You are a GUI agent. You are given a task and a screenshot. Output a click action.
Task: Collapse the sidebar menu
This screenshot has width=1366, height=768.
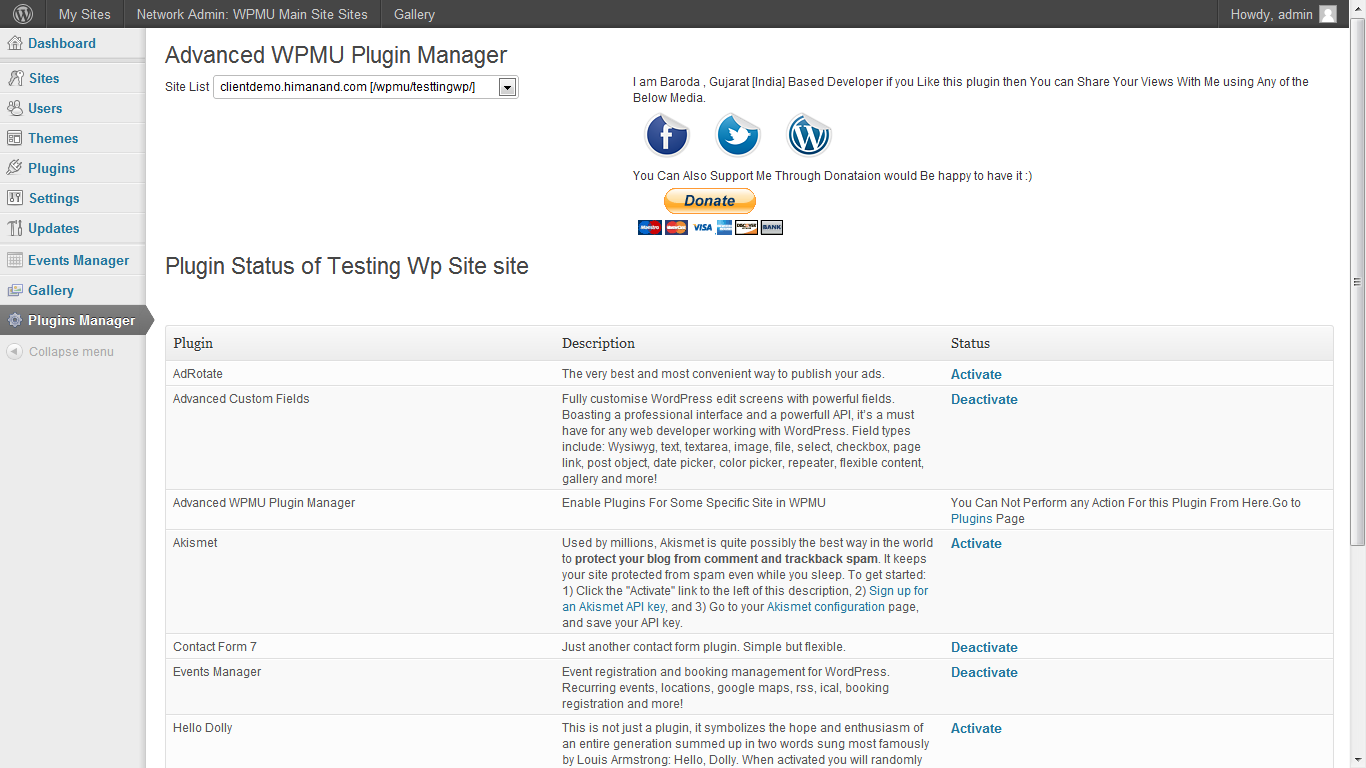(x=60, y=352)
